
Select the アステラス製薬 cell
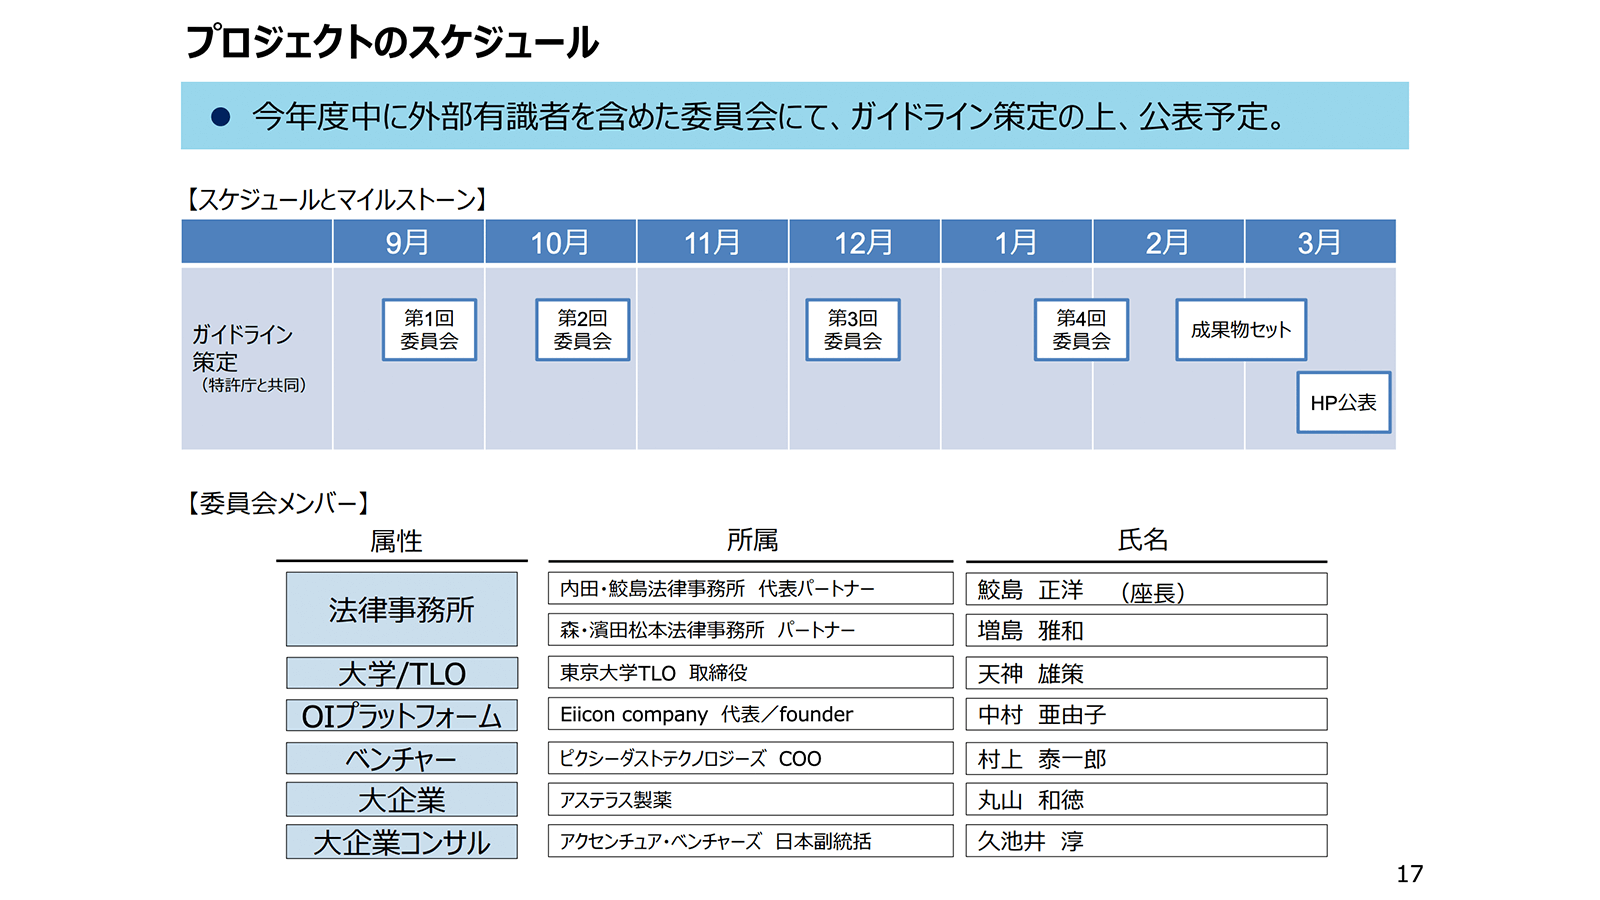tap(751, 800)
